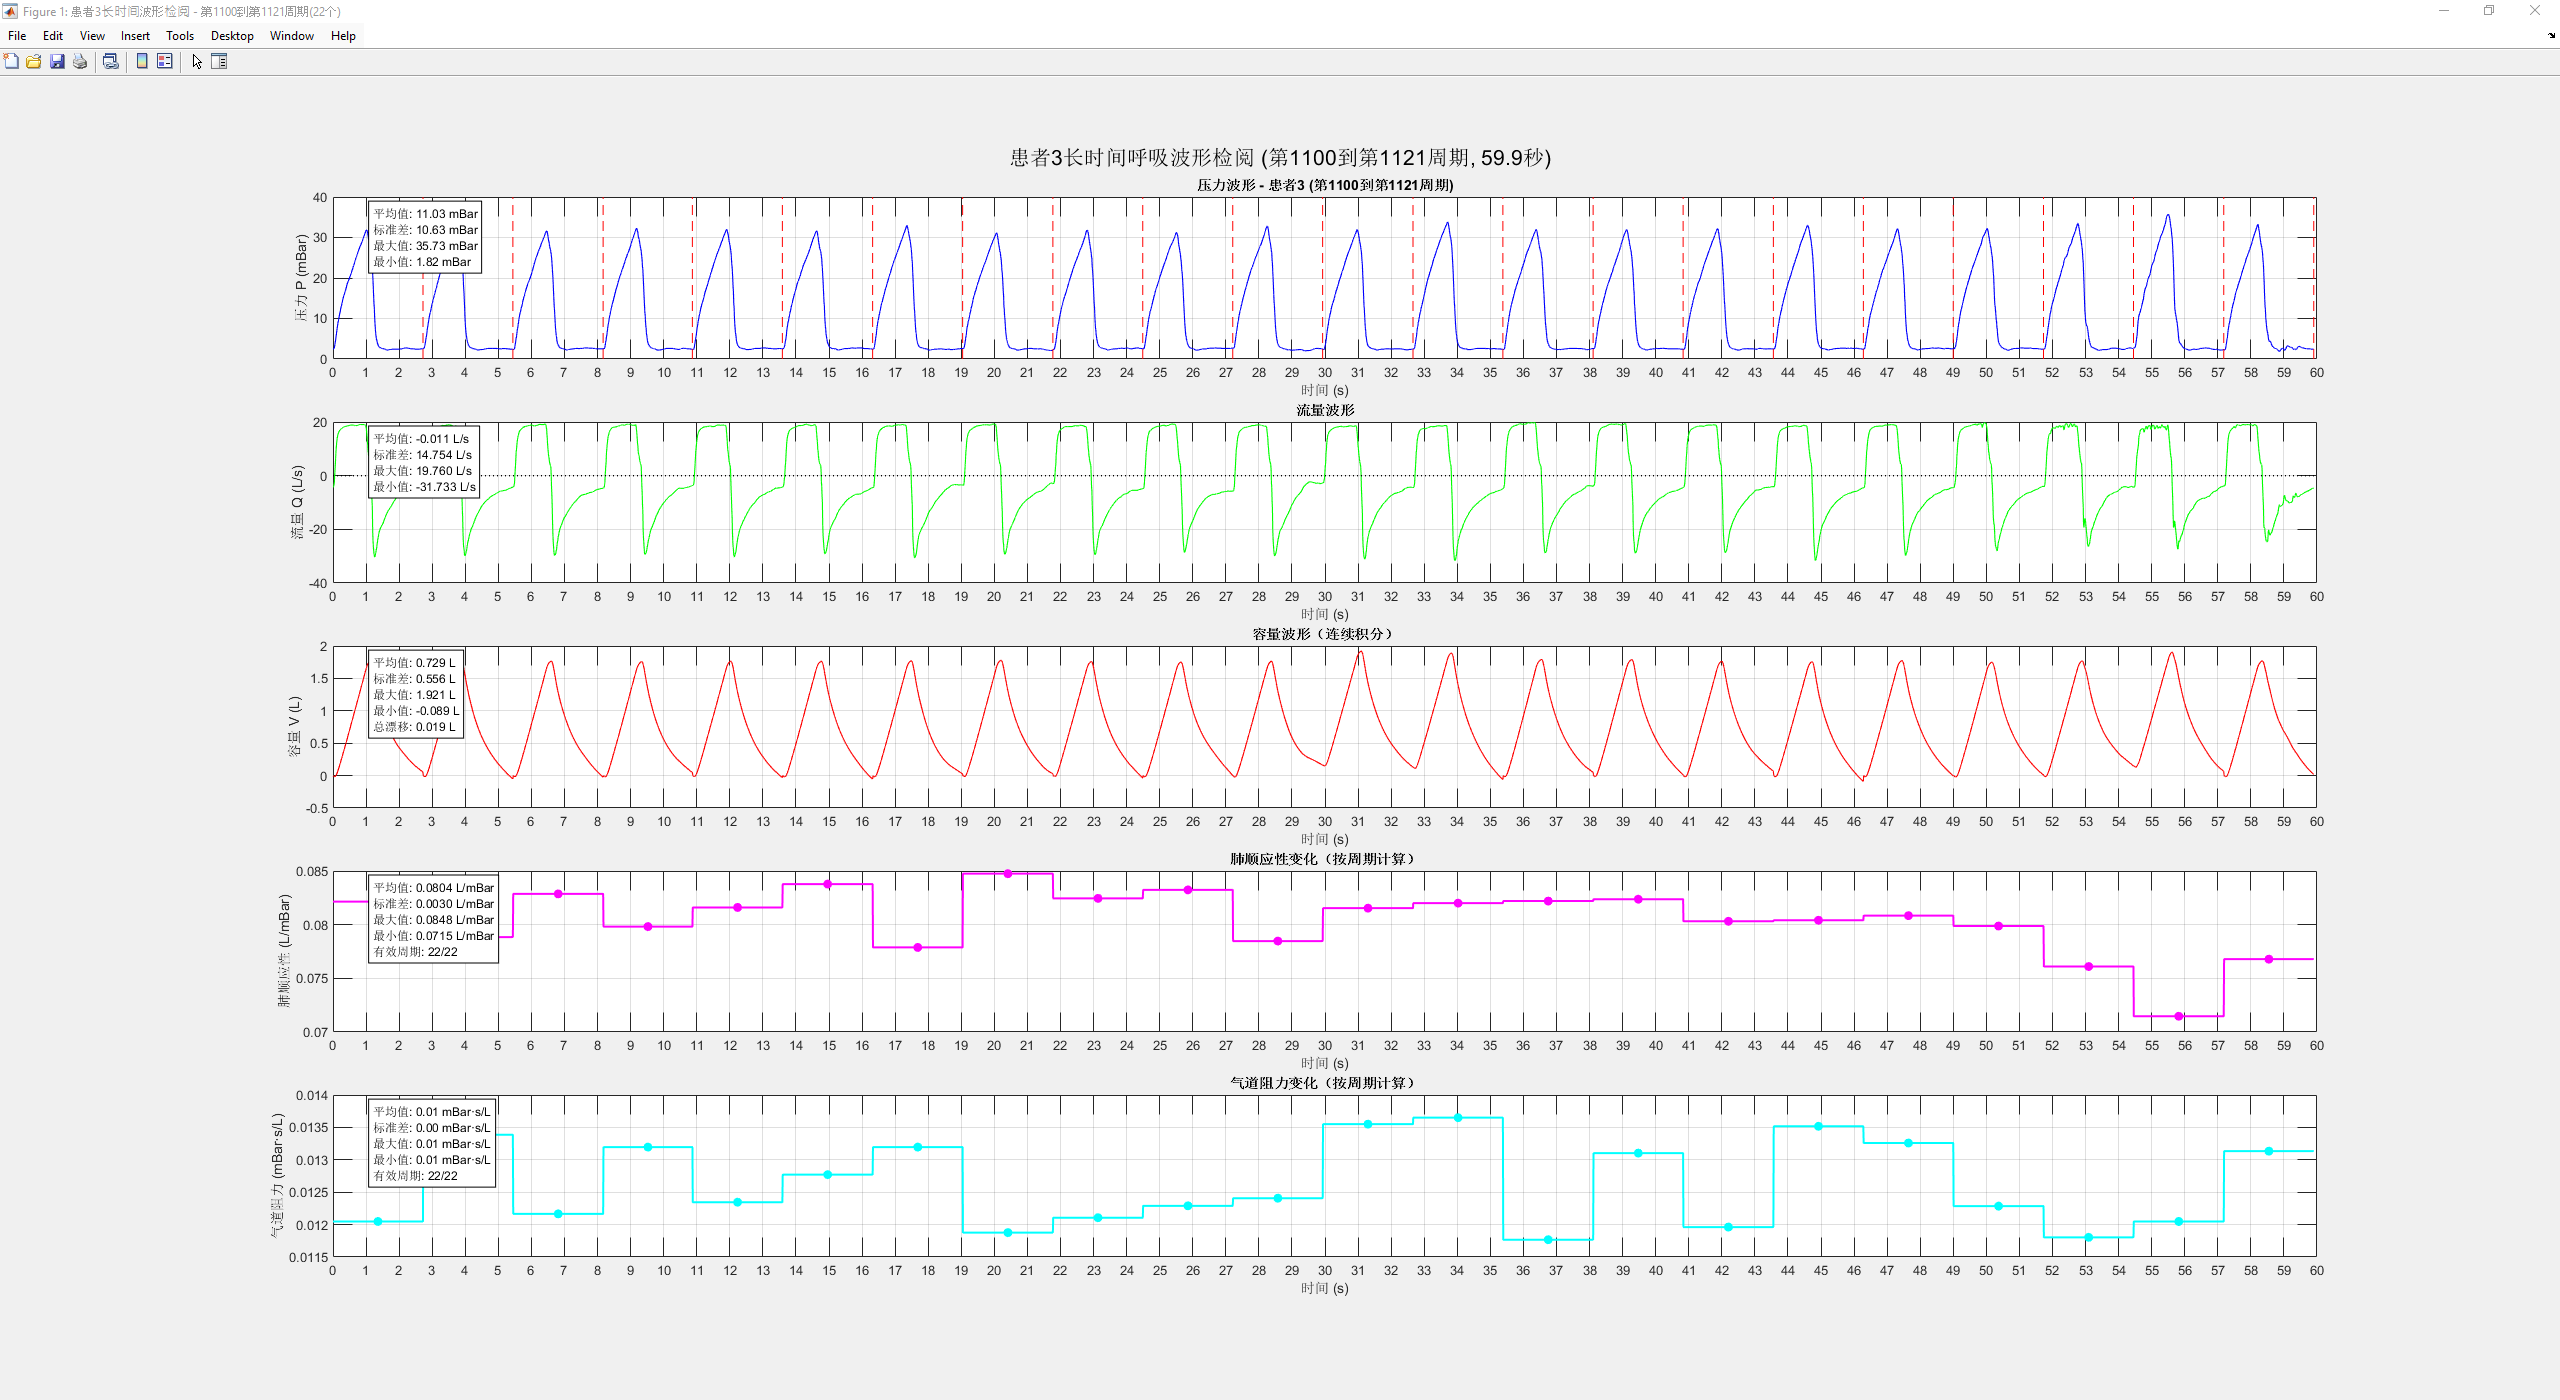Click the first cyan resistance marker near 1.4 s
The height and width of the screenshot is (1400, 2560).
tap(378, 1222)
